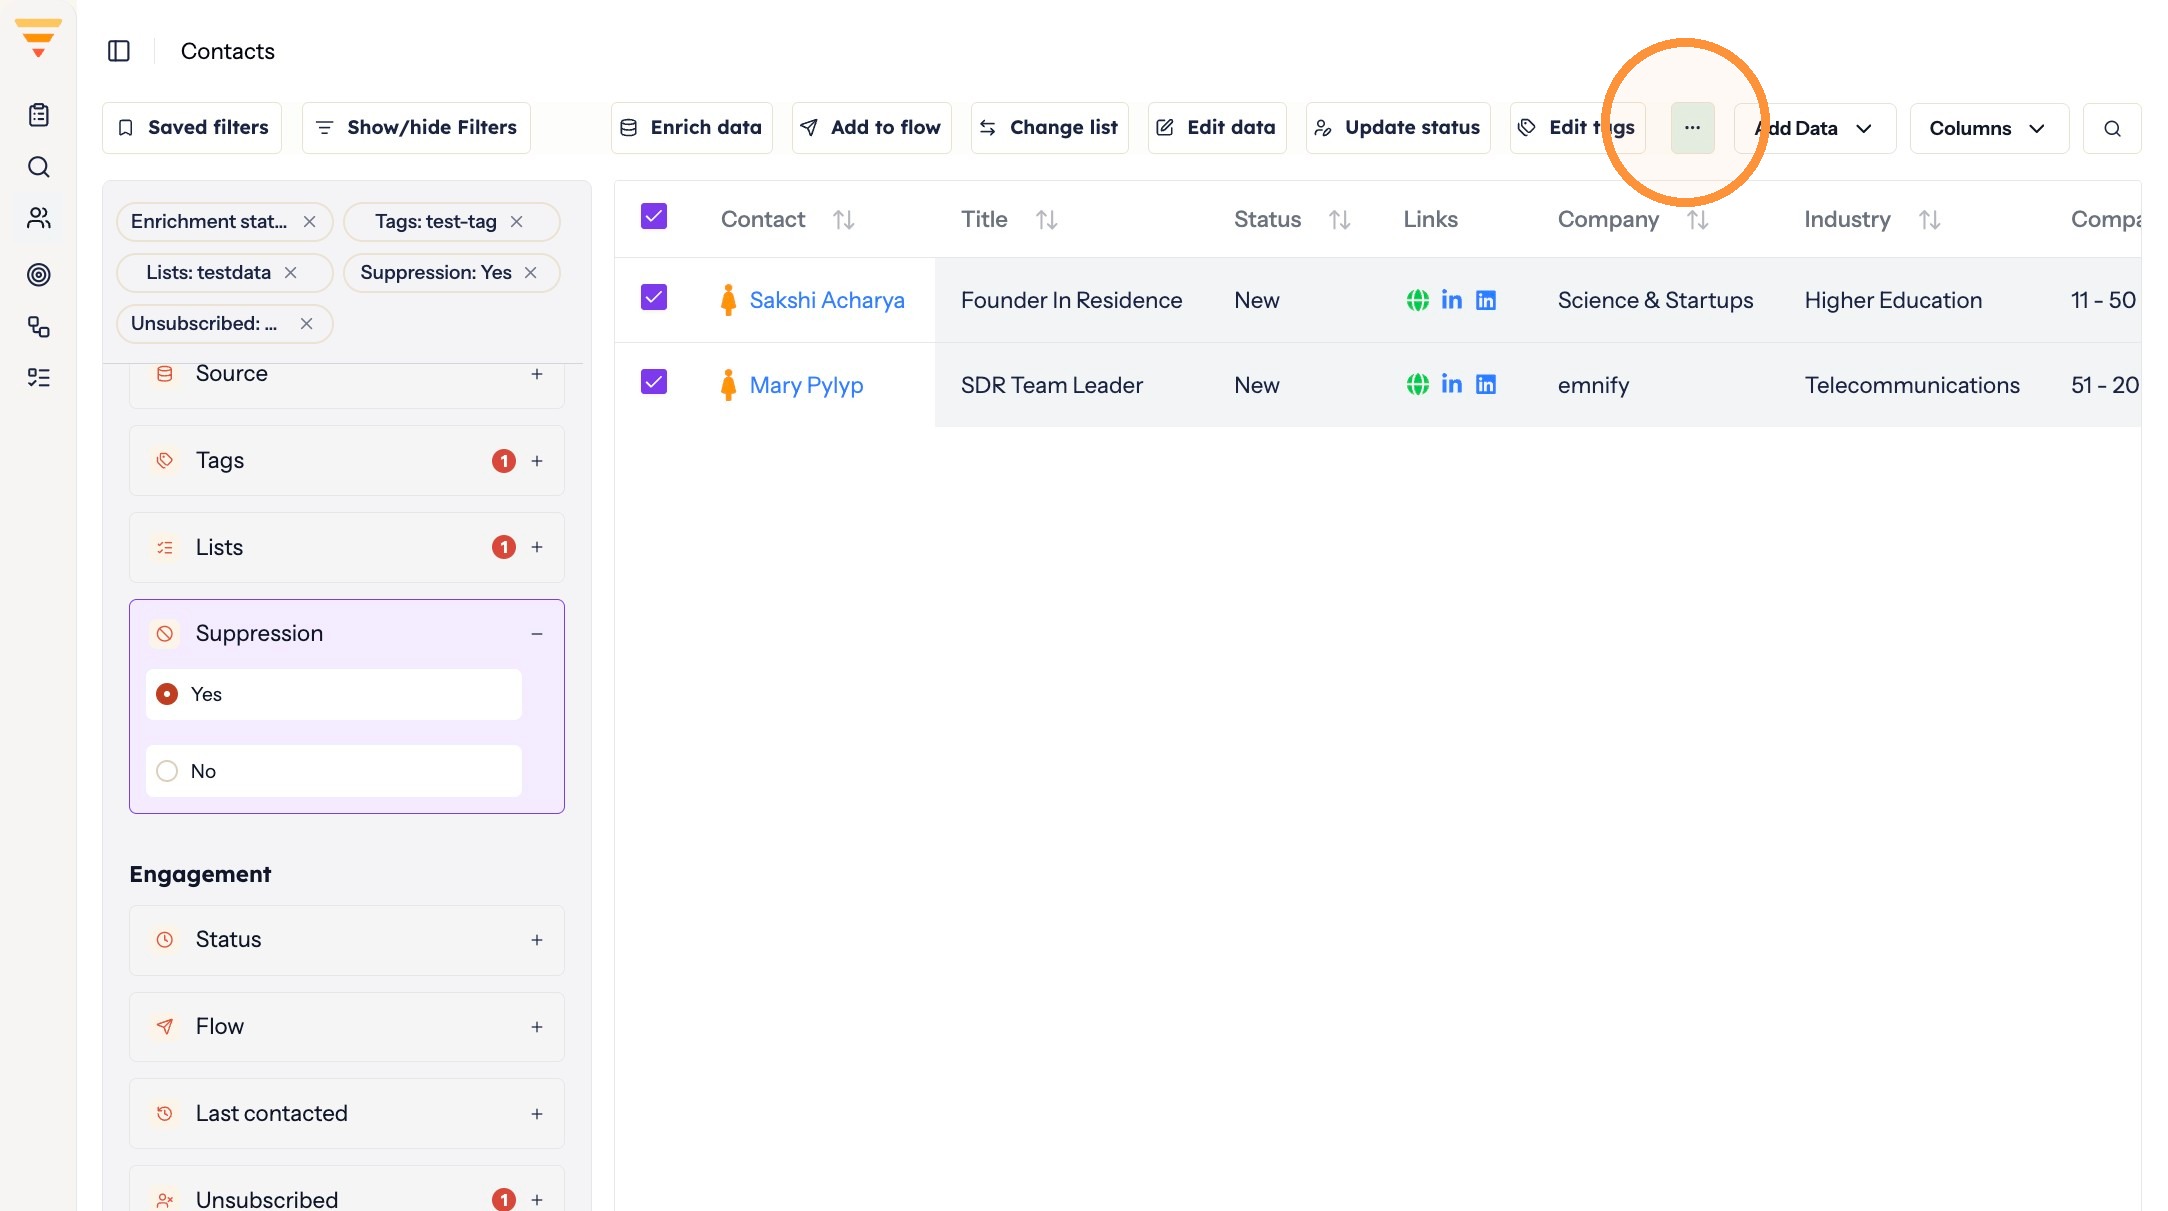Select the No suppression radio option
Image resolution: width=2168 pixels, height=1211 pixels.
(334, 771)
